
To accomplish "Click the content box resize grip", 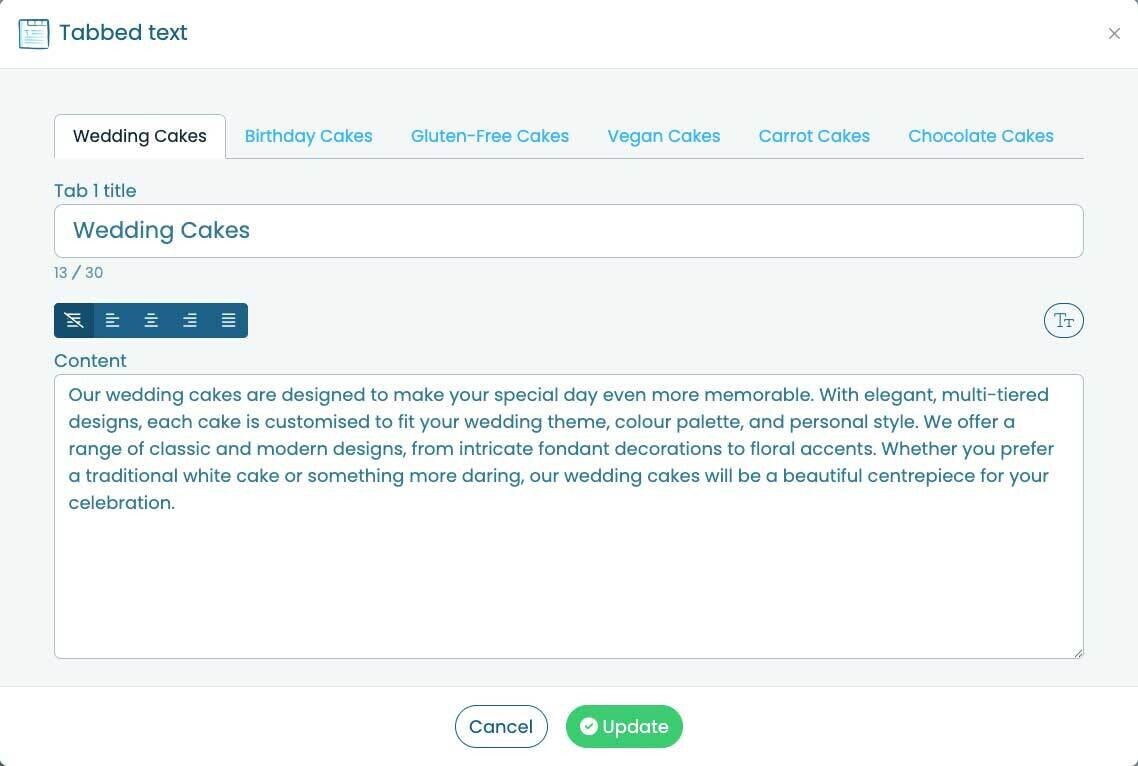I will [x=1078, y=652].
